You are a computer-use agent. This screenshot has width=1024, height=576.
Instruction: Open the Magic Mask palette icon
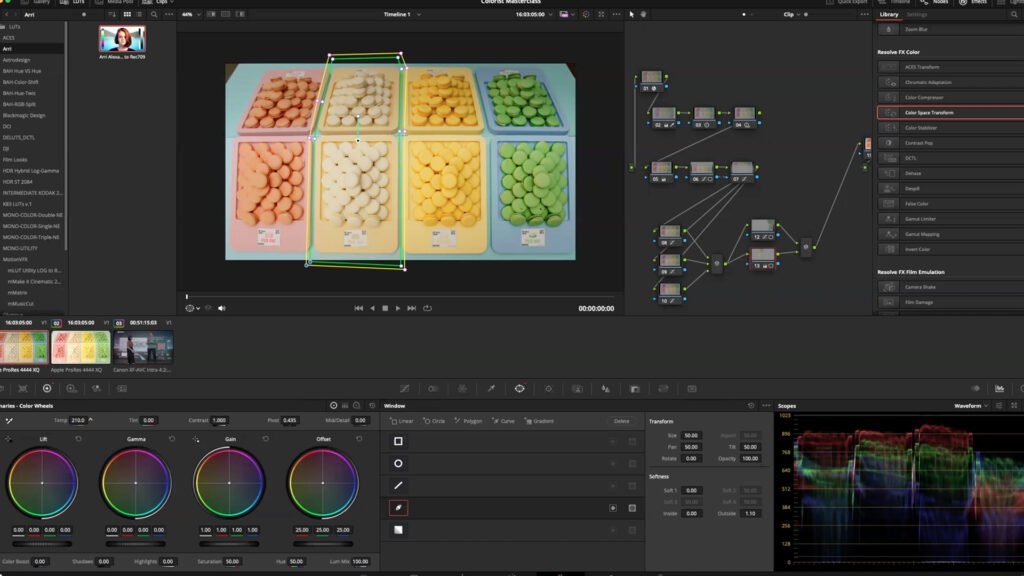[577, 389]
